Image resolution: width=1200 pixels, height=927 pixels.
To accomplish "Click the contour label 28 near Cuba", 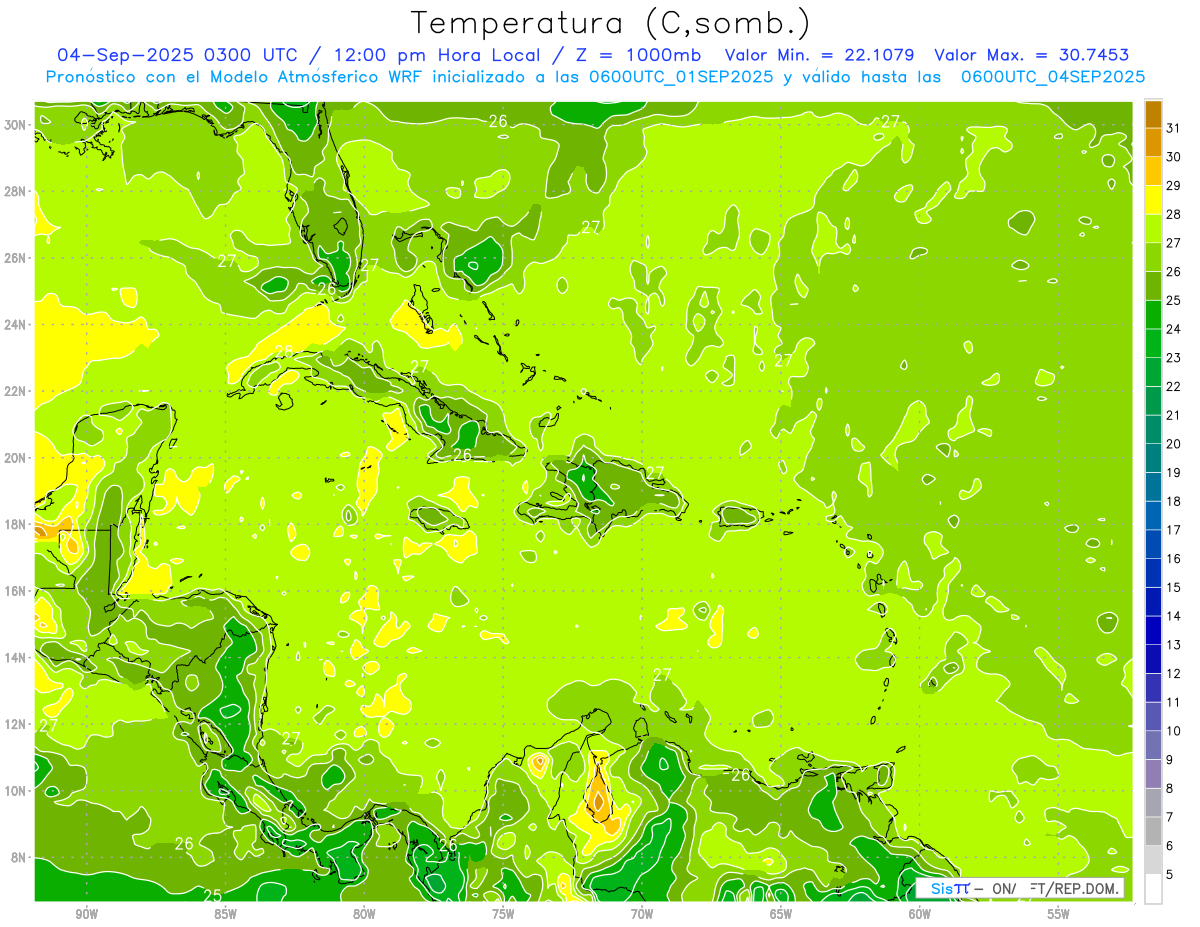I will (284, 352).
